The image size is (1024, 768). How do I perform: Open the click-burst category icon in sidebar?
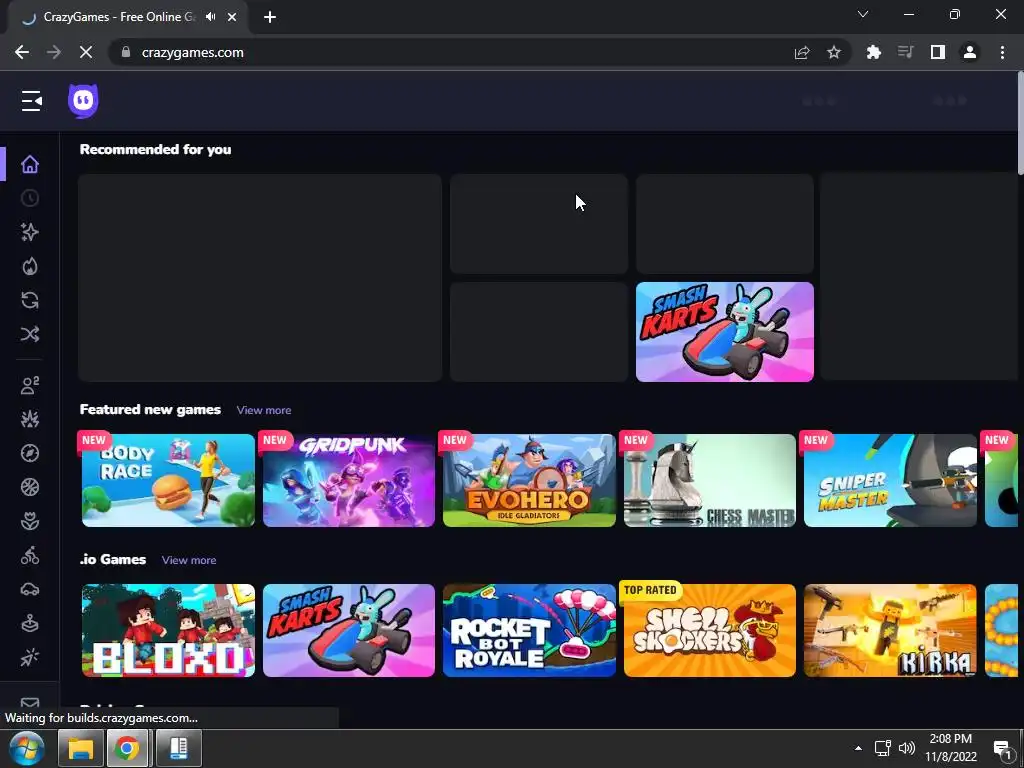coord(30,657)
